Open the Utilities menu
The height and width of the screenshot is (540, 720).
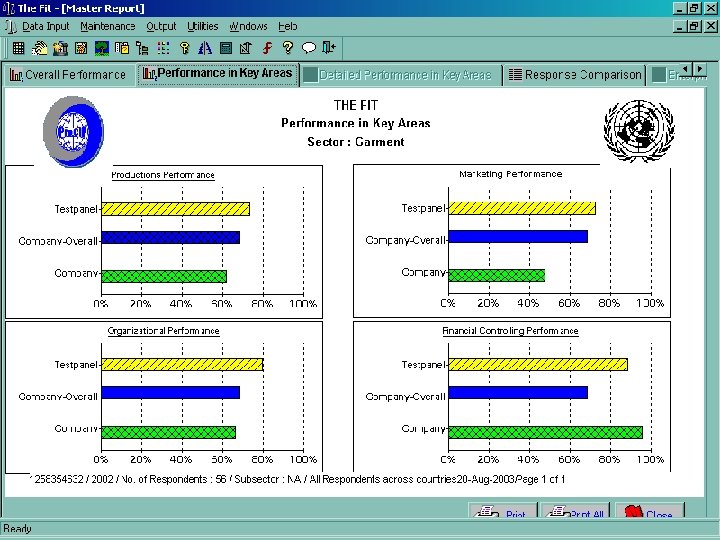202,27
